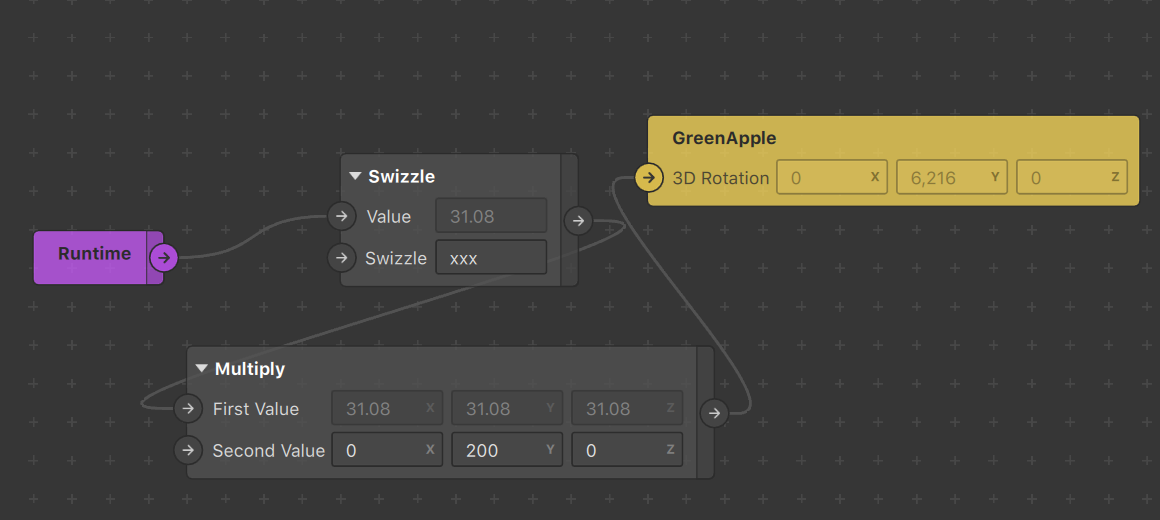The image size is (1160, 520).
Task: Click the Multiply First Value input port
Action: (189, 408)
